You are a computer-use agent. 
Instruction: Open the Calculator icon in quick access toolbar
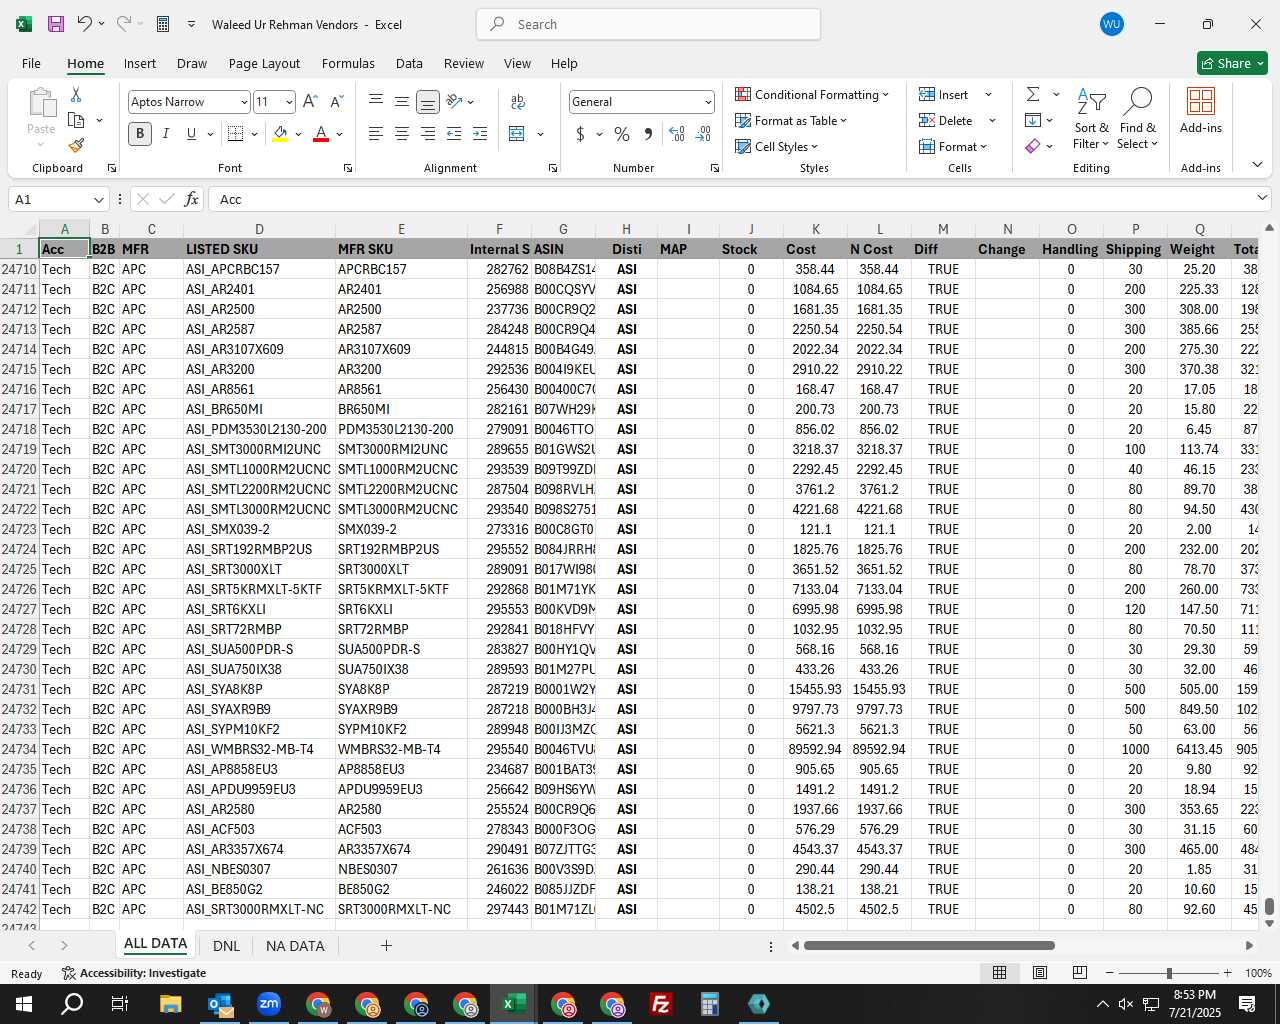coord(163,24)
